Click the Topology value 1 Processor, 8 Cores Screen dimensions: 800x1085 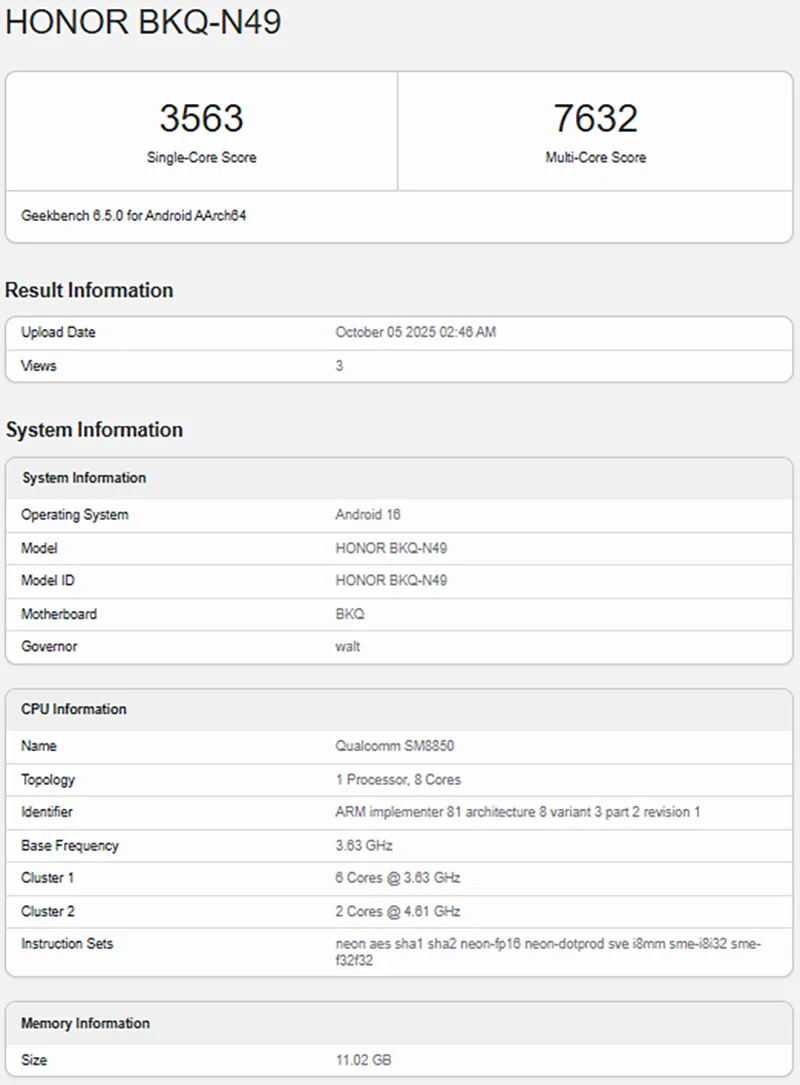tap(398, 780)
